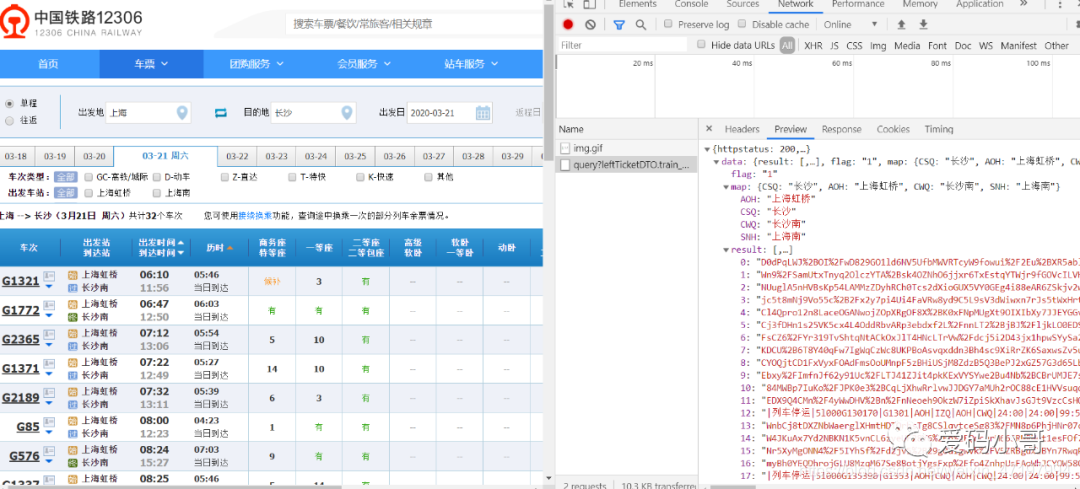Switch to the Timing tab

click(x=939, y=129)
